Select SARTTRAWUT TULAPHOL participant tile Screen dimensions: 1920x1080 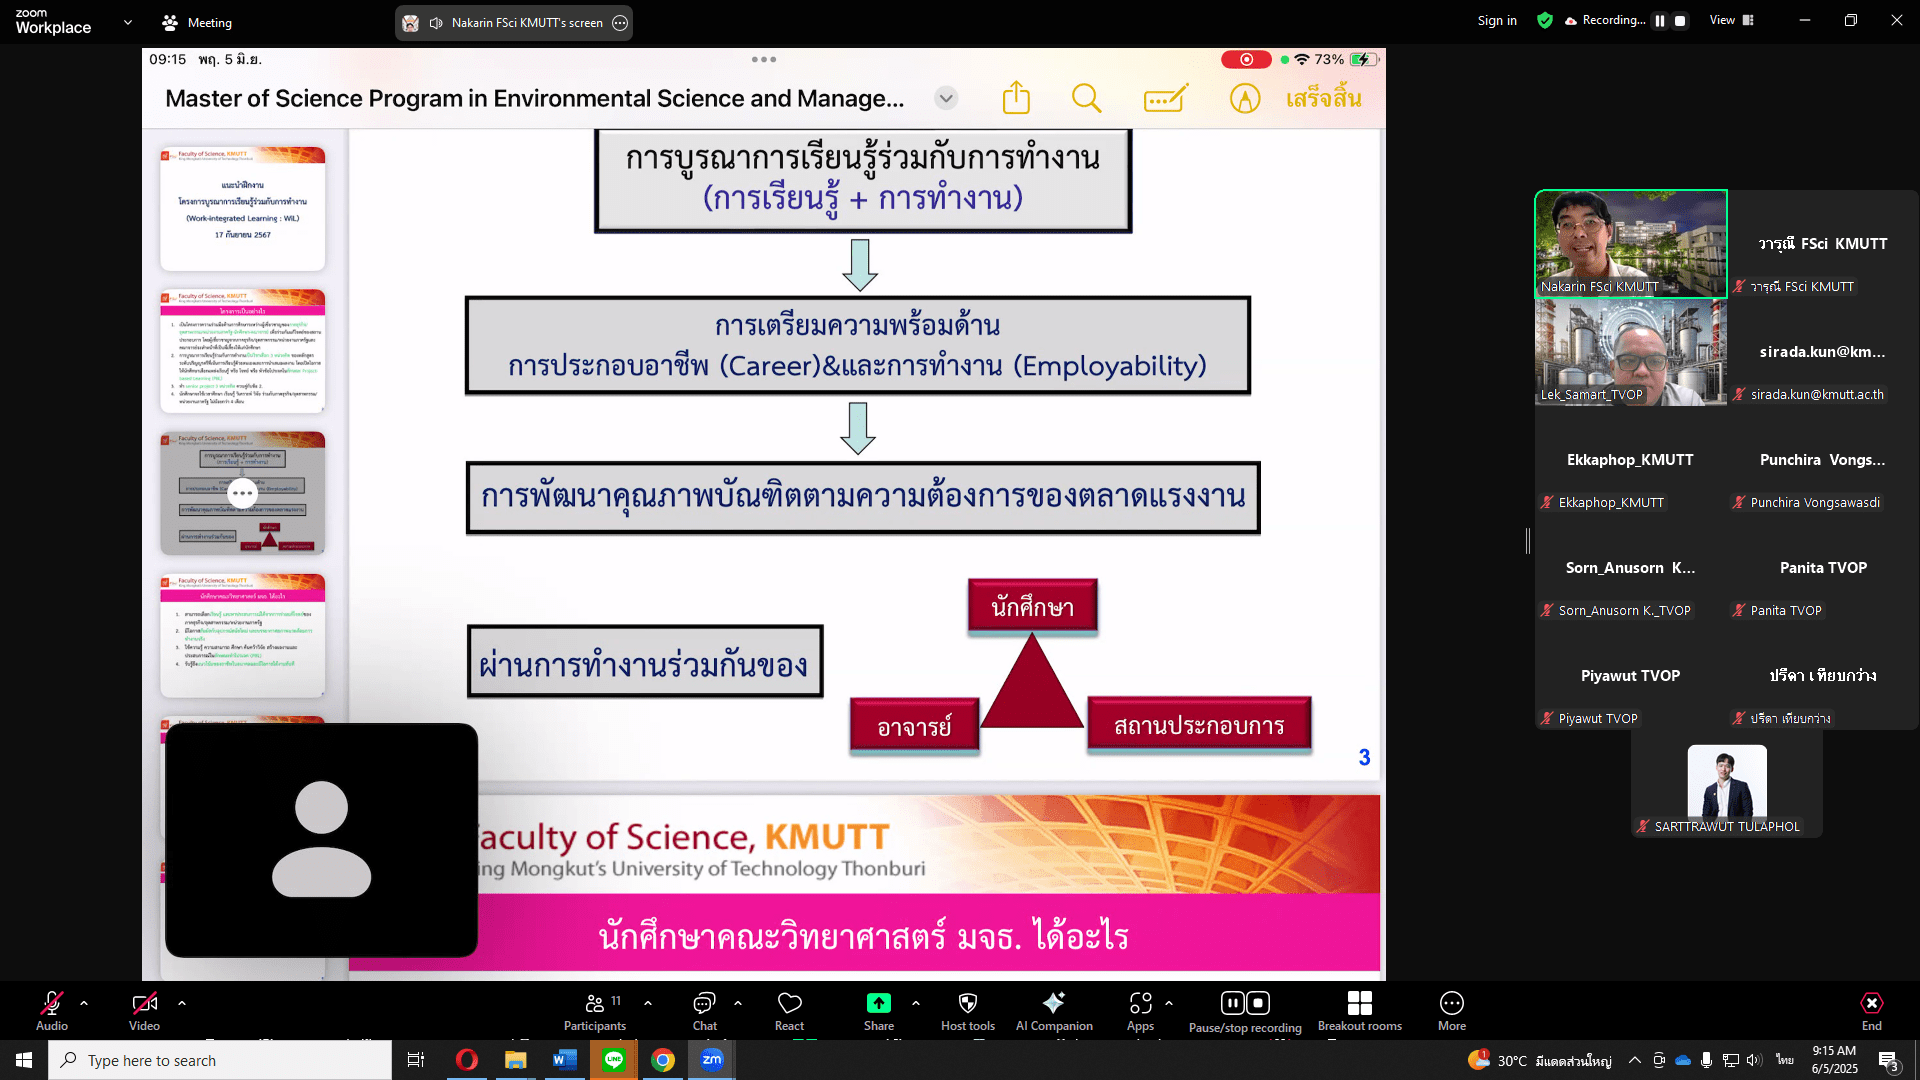coord(1727,784)
